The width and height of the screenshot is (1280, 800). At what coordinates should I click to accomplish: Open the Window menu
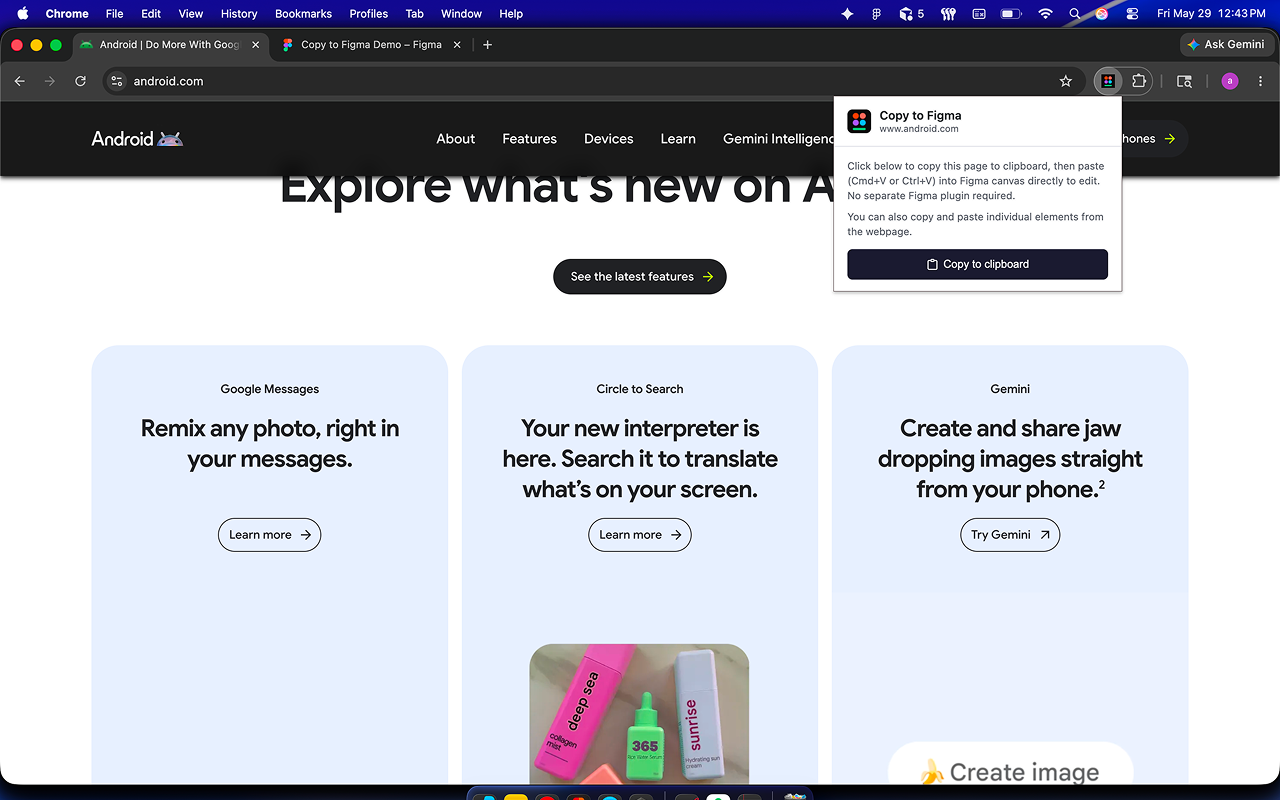tap(461, 14)
